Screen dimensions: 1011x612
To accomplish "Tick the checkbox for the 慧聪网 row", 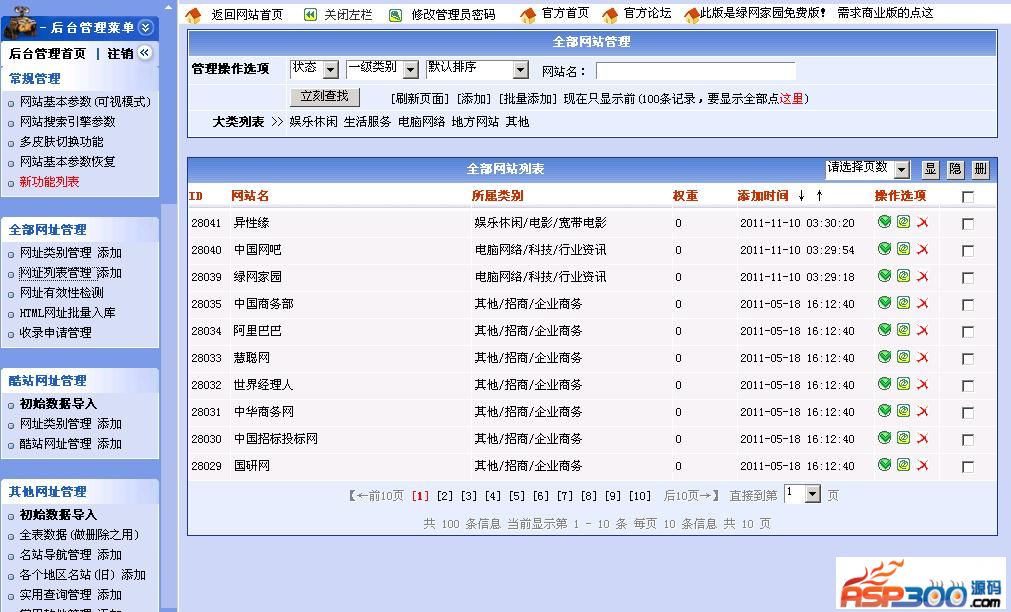I will pos(967,359).
